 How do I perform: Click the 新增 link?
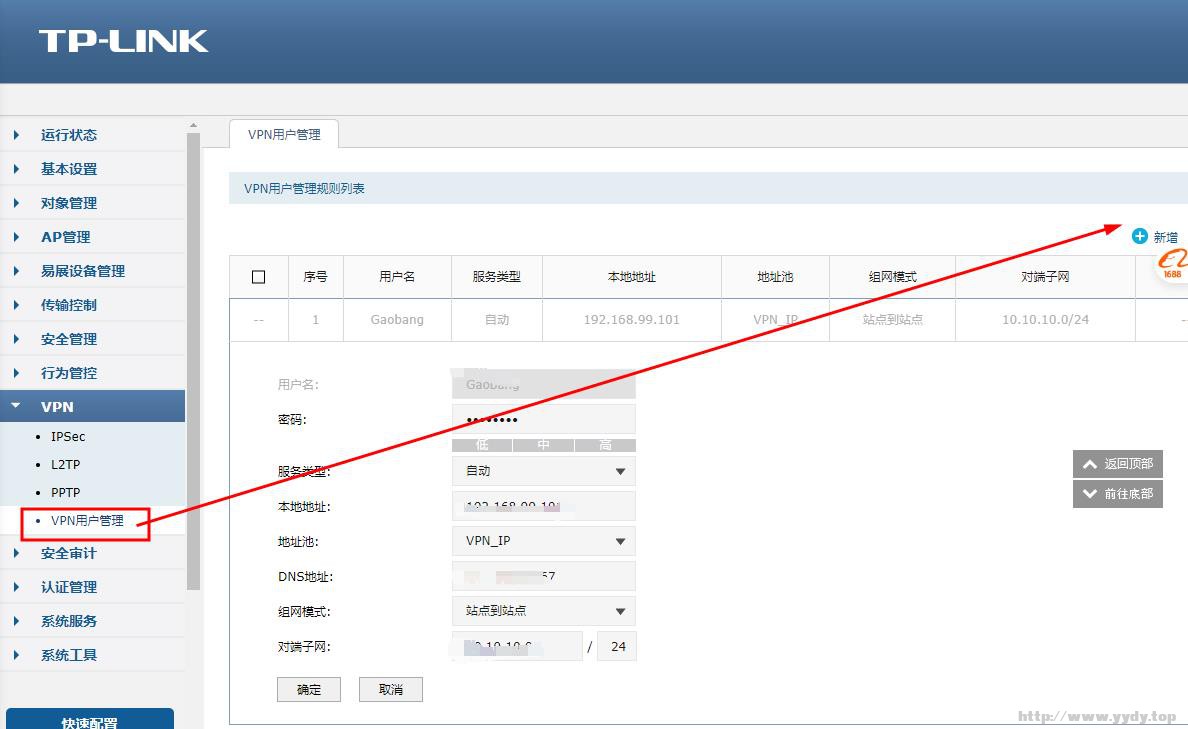click(1165, 237)
